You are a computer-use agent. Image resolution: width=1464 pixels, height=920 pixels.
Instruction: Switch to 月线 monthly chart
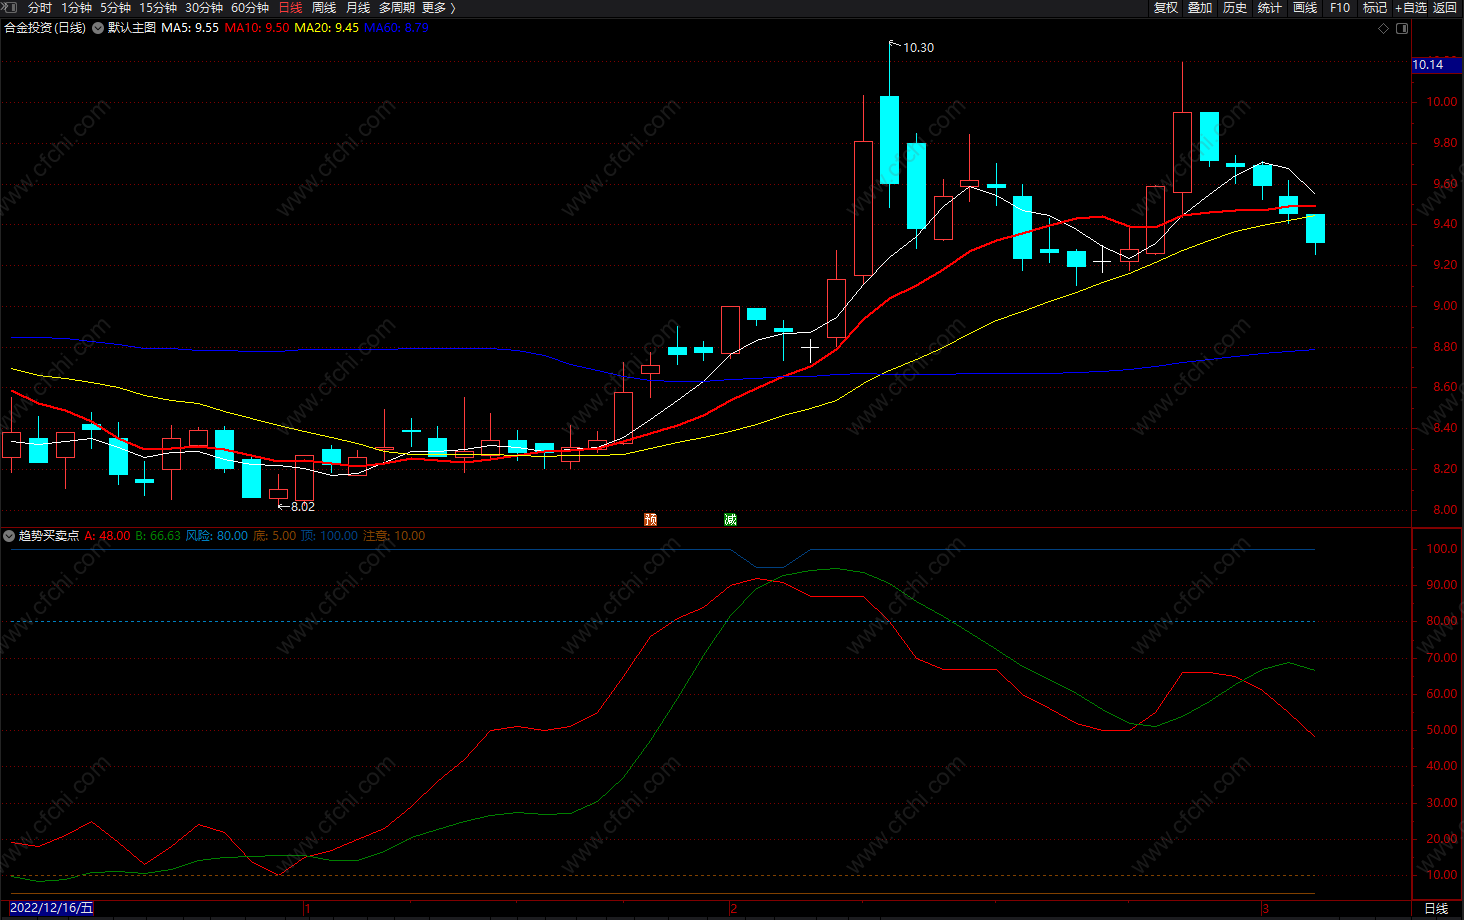click(x=358, y=8)
